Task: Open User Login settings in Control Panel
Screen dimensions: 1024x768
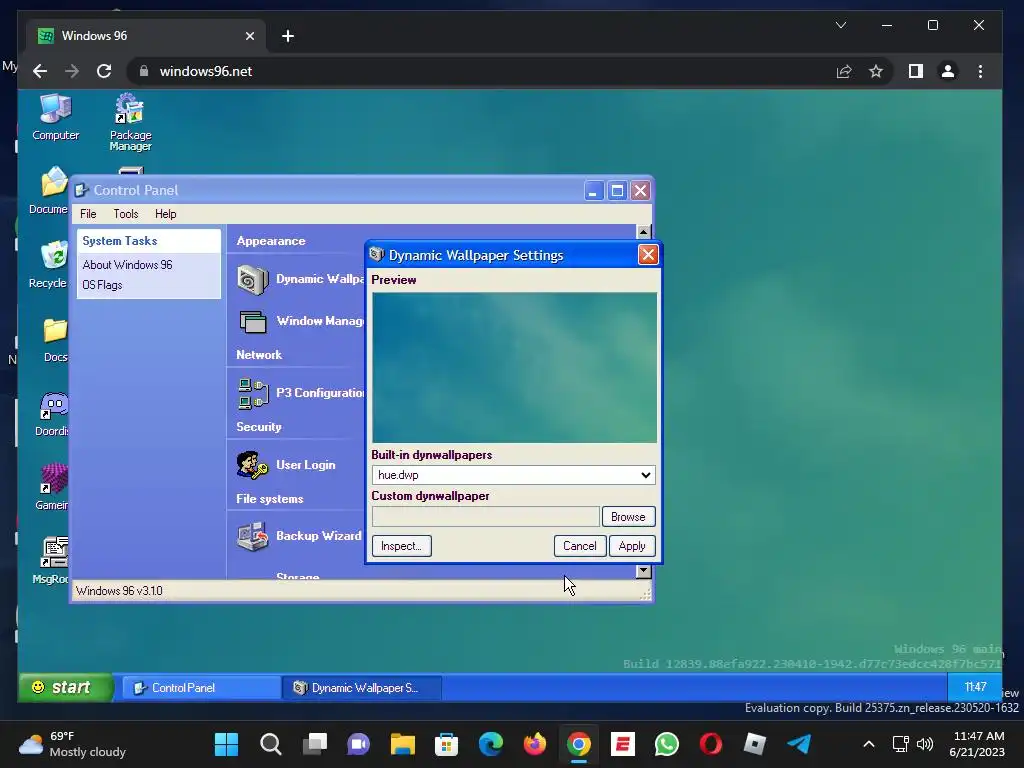Action: click(287, 465)
